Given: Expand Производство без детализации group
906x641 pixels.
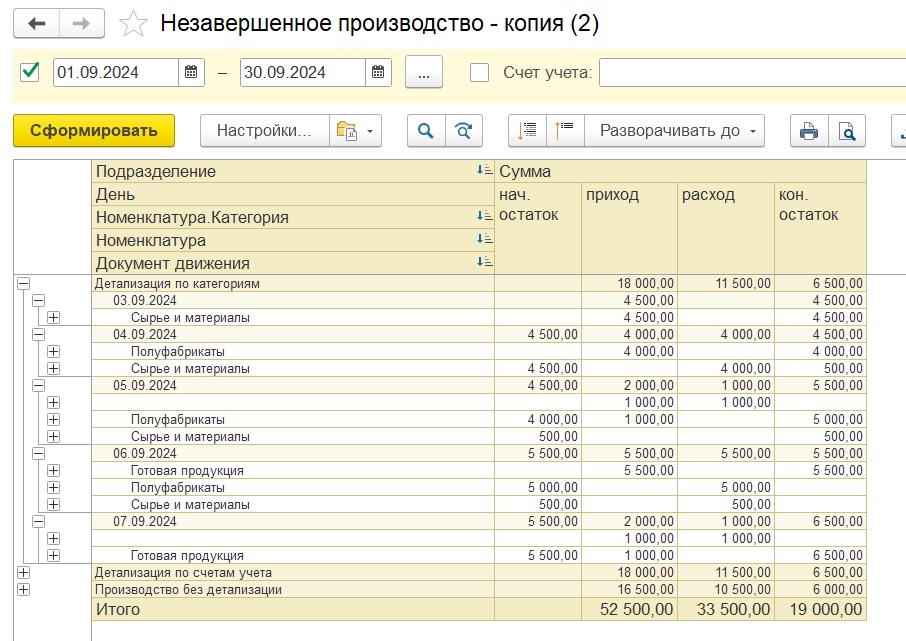Looking at the screenshot, I should [23, 590].
